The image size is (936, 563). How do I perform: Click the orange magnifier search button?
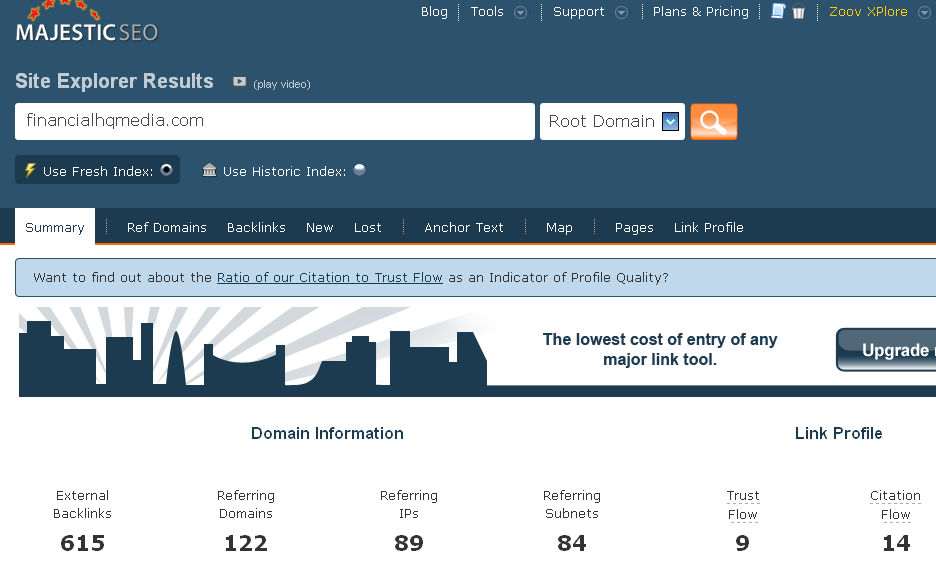[x=713, y=122]
